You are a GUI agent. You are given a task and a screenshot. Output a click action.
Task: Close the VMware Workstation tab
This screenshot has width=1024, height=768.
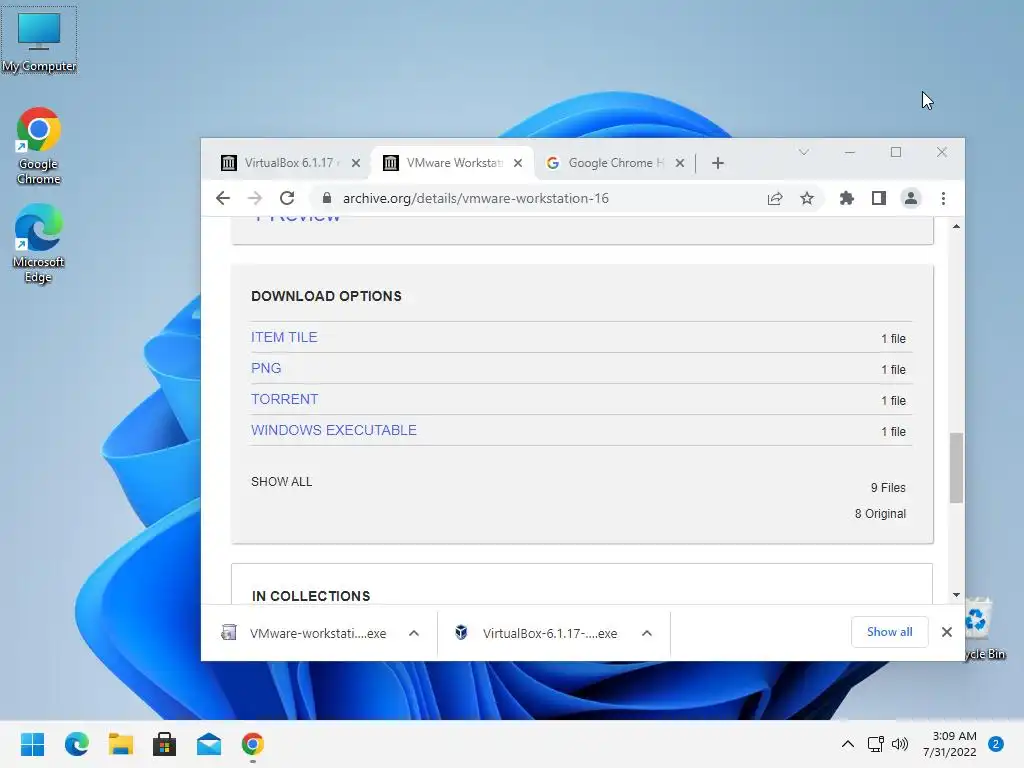(518, 163)
